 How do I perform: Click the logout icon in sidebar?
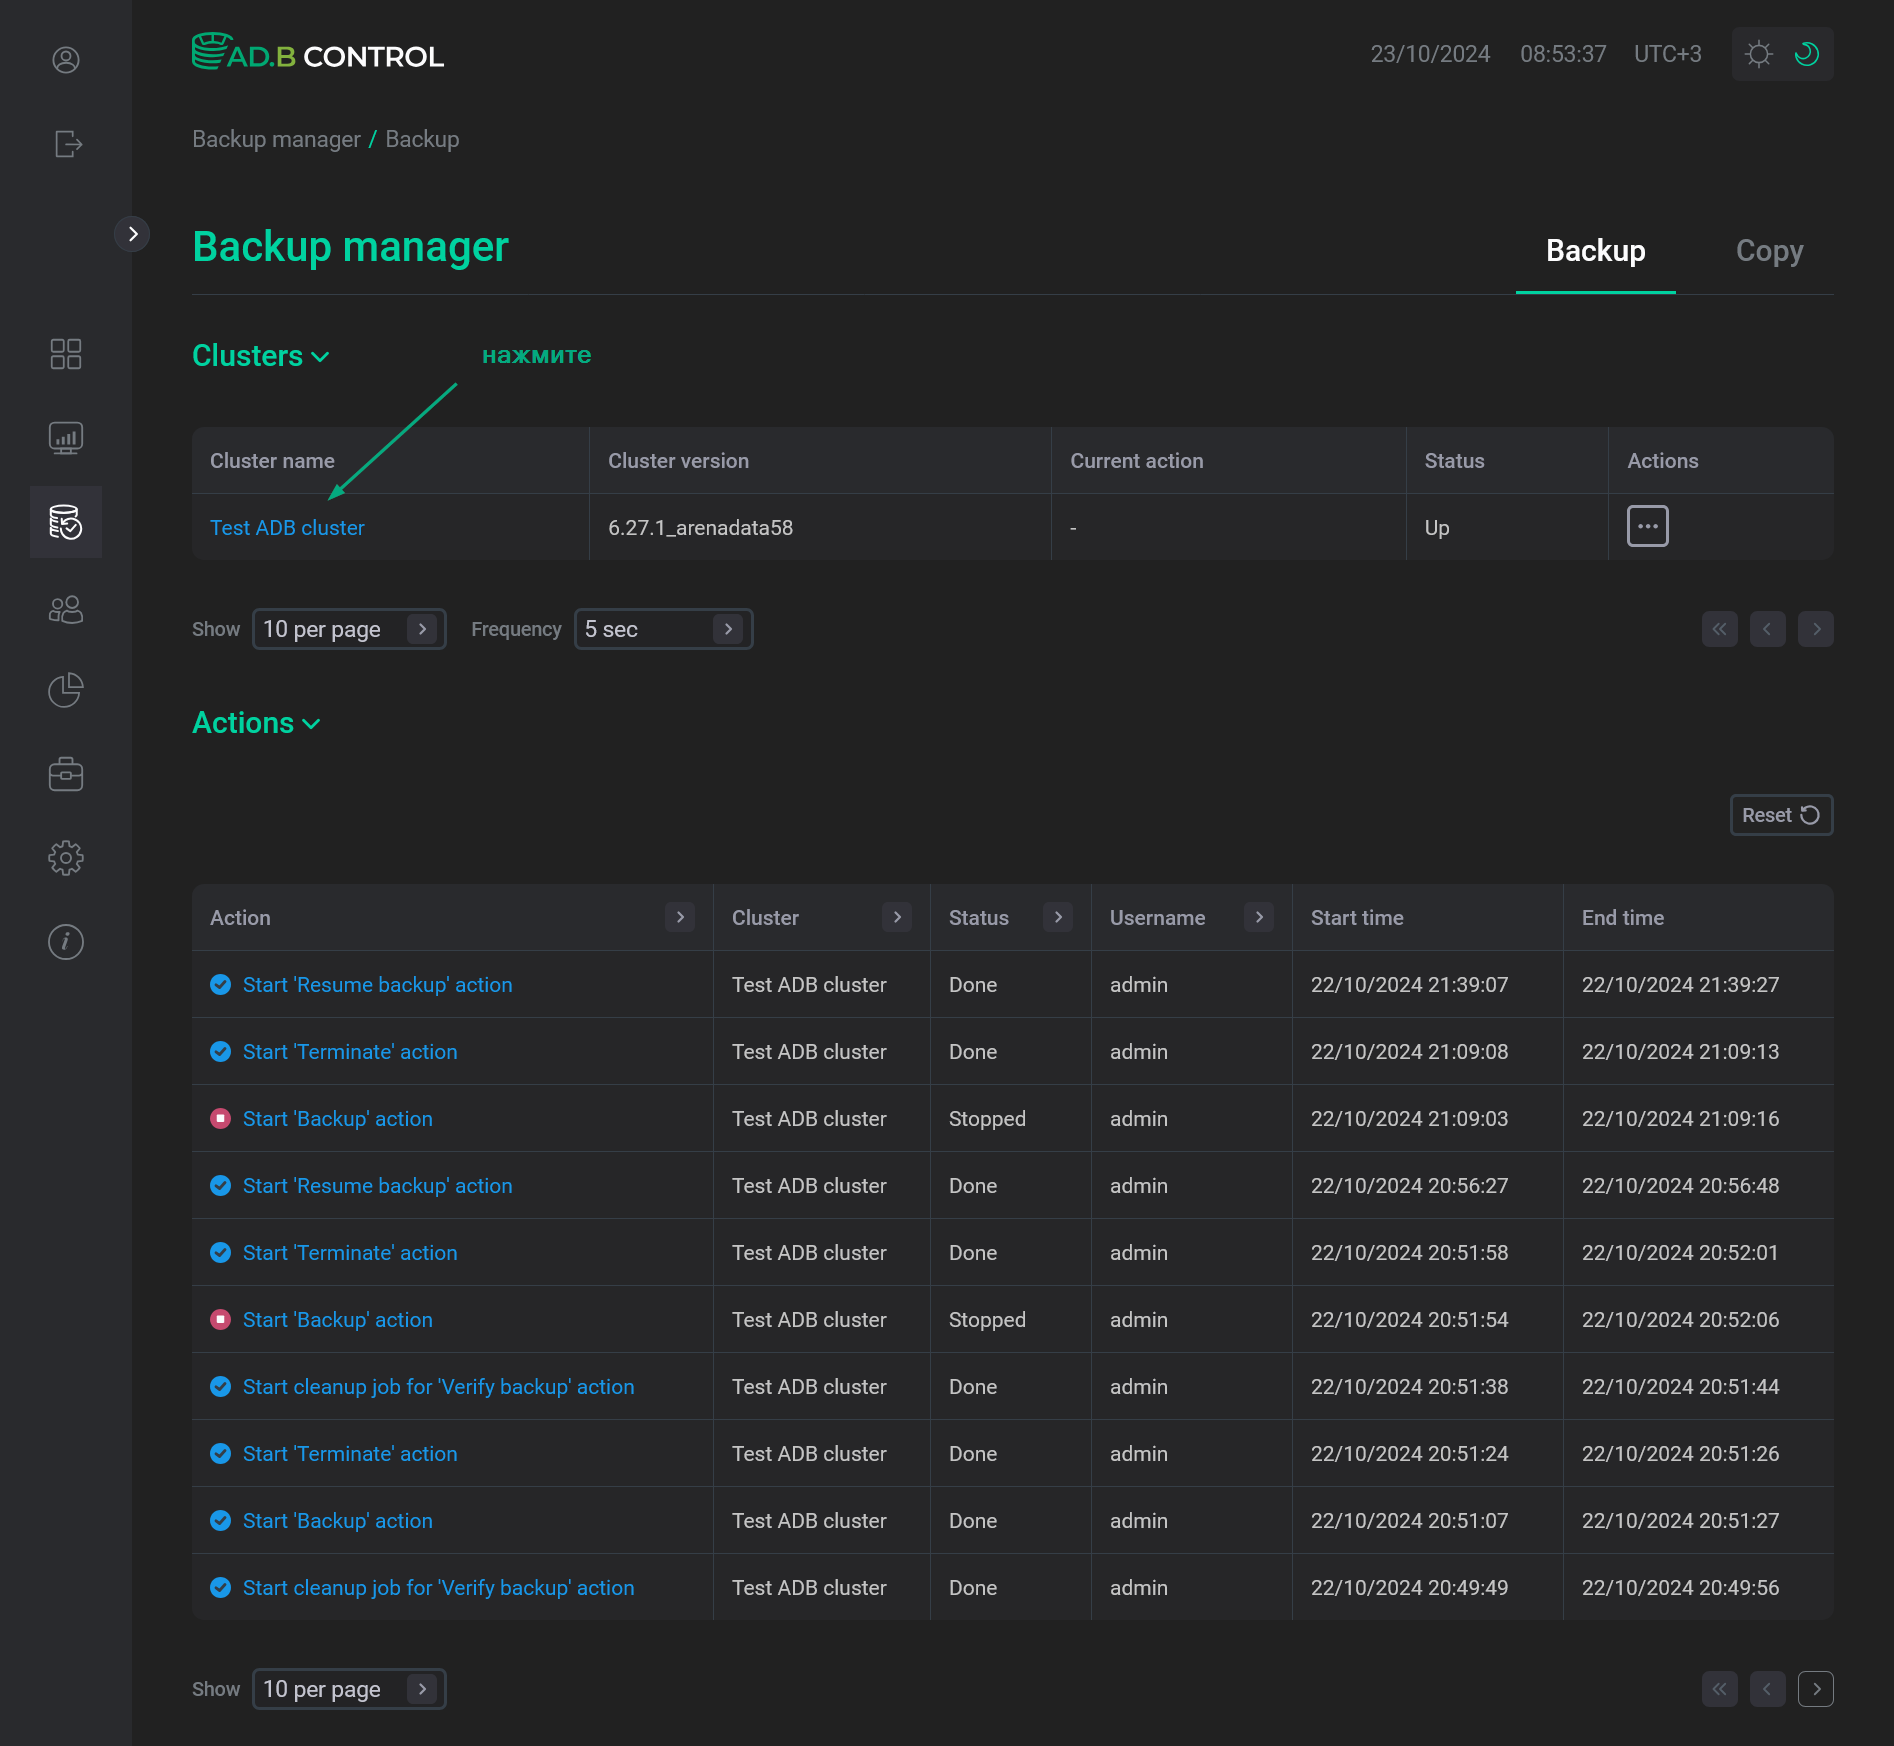pyautogui.click(x=67, y=144)
